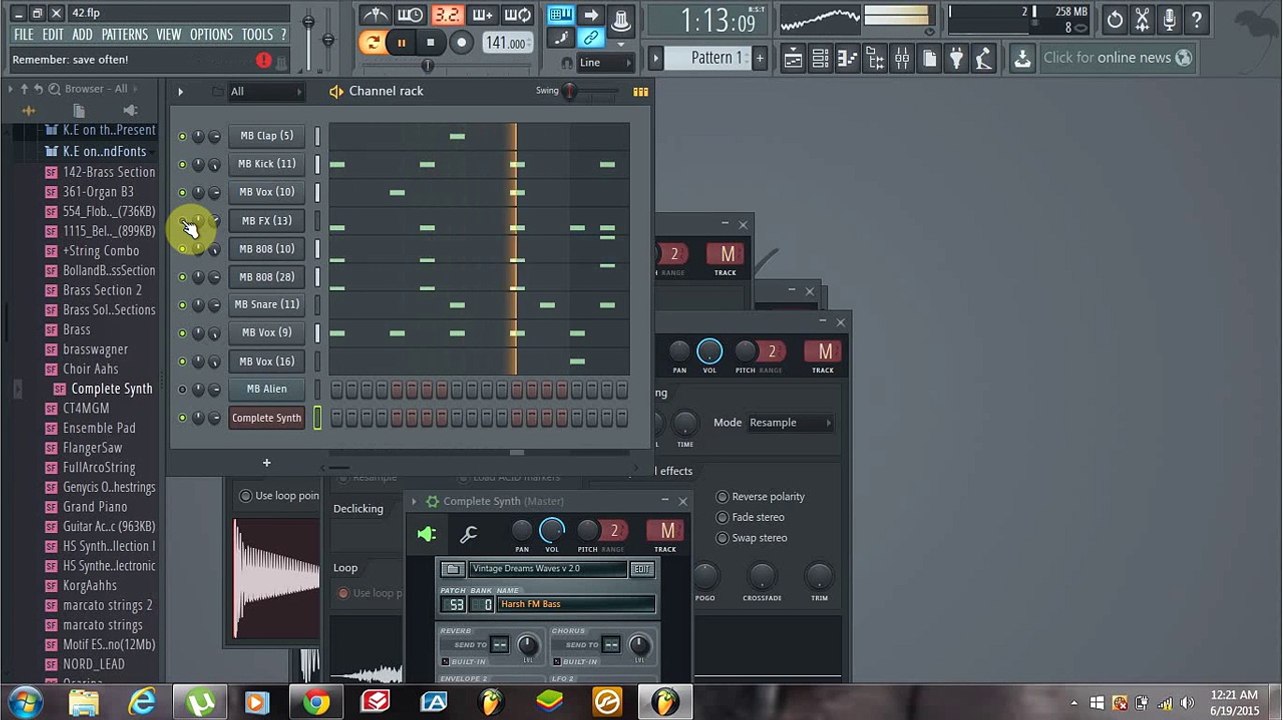
Task: Click the record button
Action: pos(461,42)
